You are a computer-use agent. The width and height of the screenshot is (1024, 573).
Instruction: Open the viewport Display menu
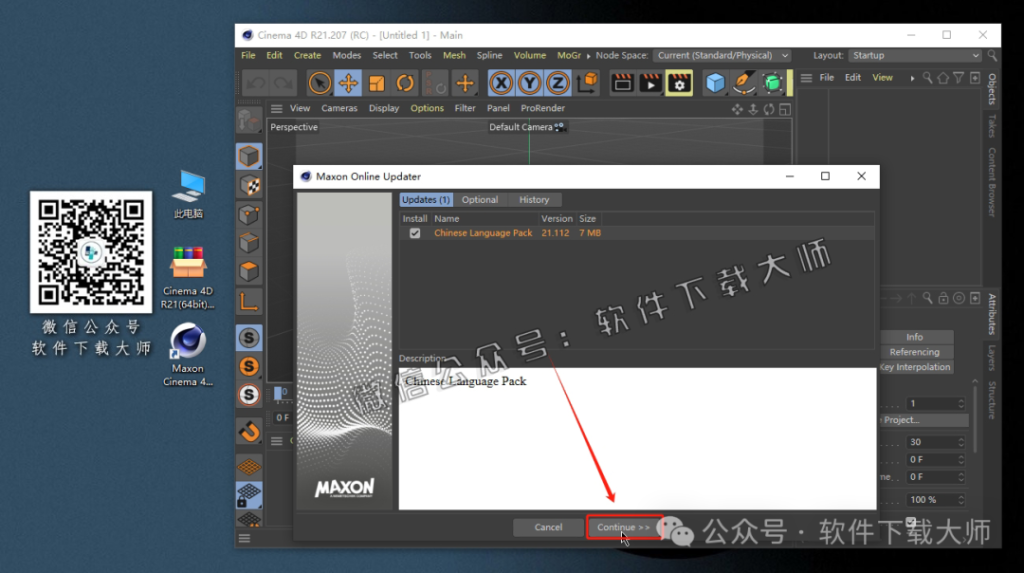[383, 108]
